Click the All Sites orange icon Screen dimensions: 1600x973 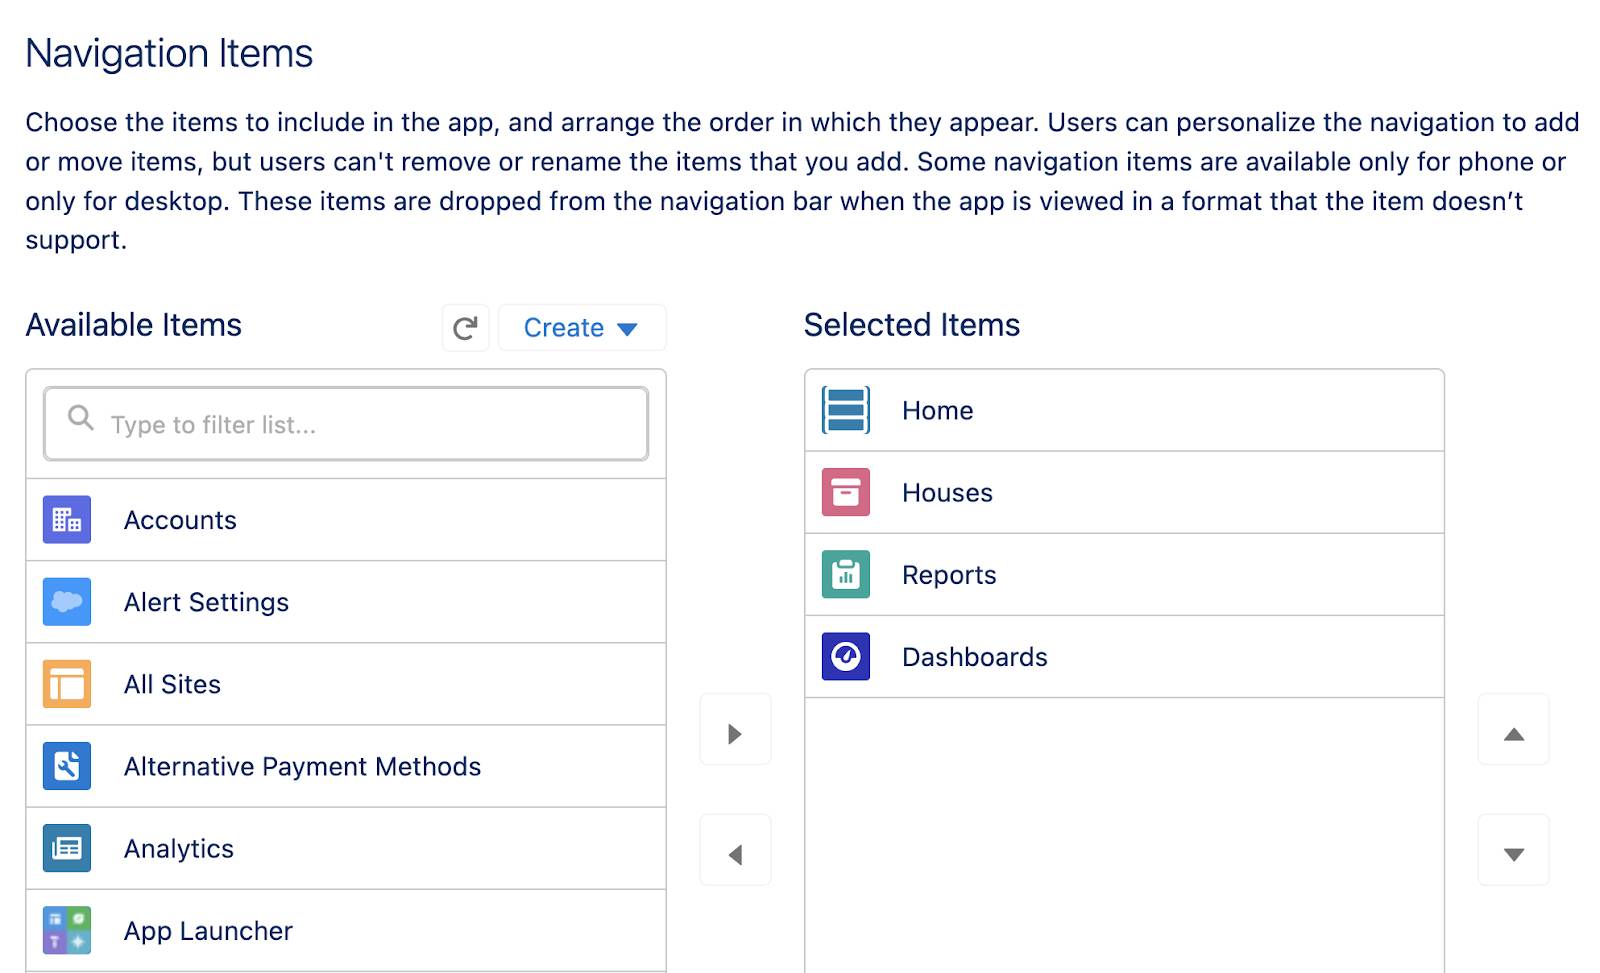pos(66,684)
